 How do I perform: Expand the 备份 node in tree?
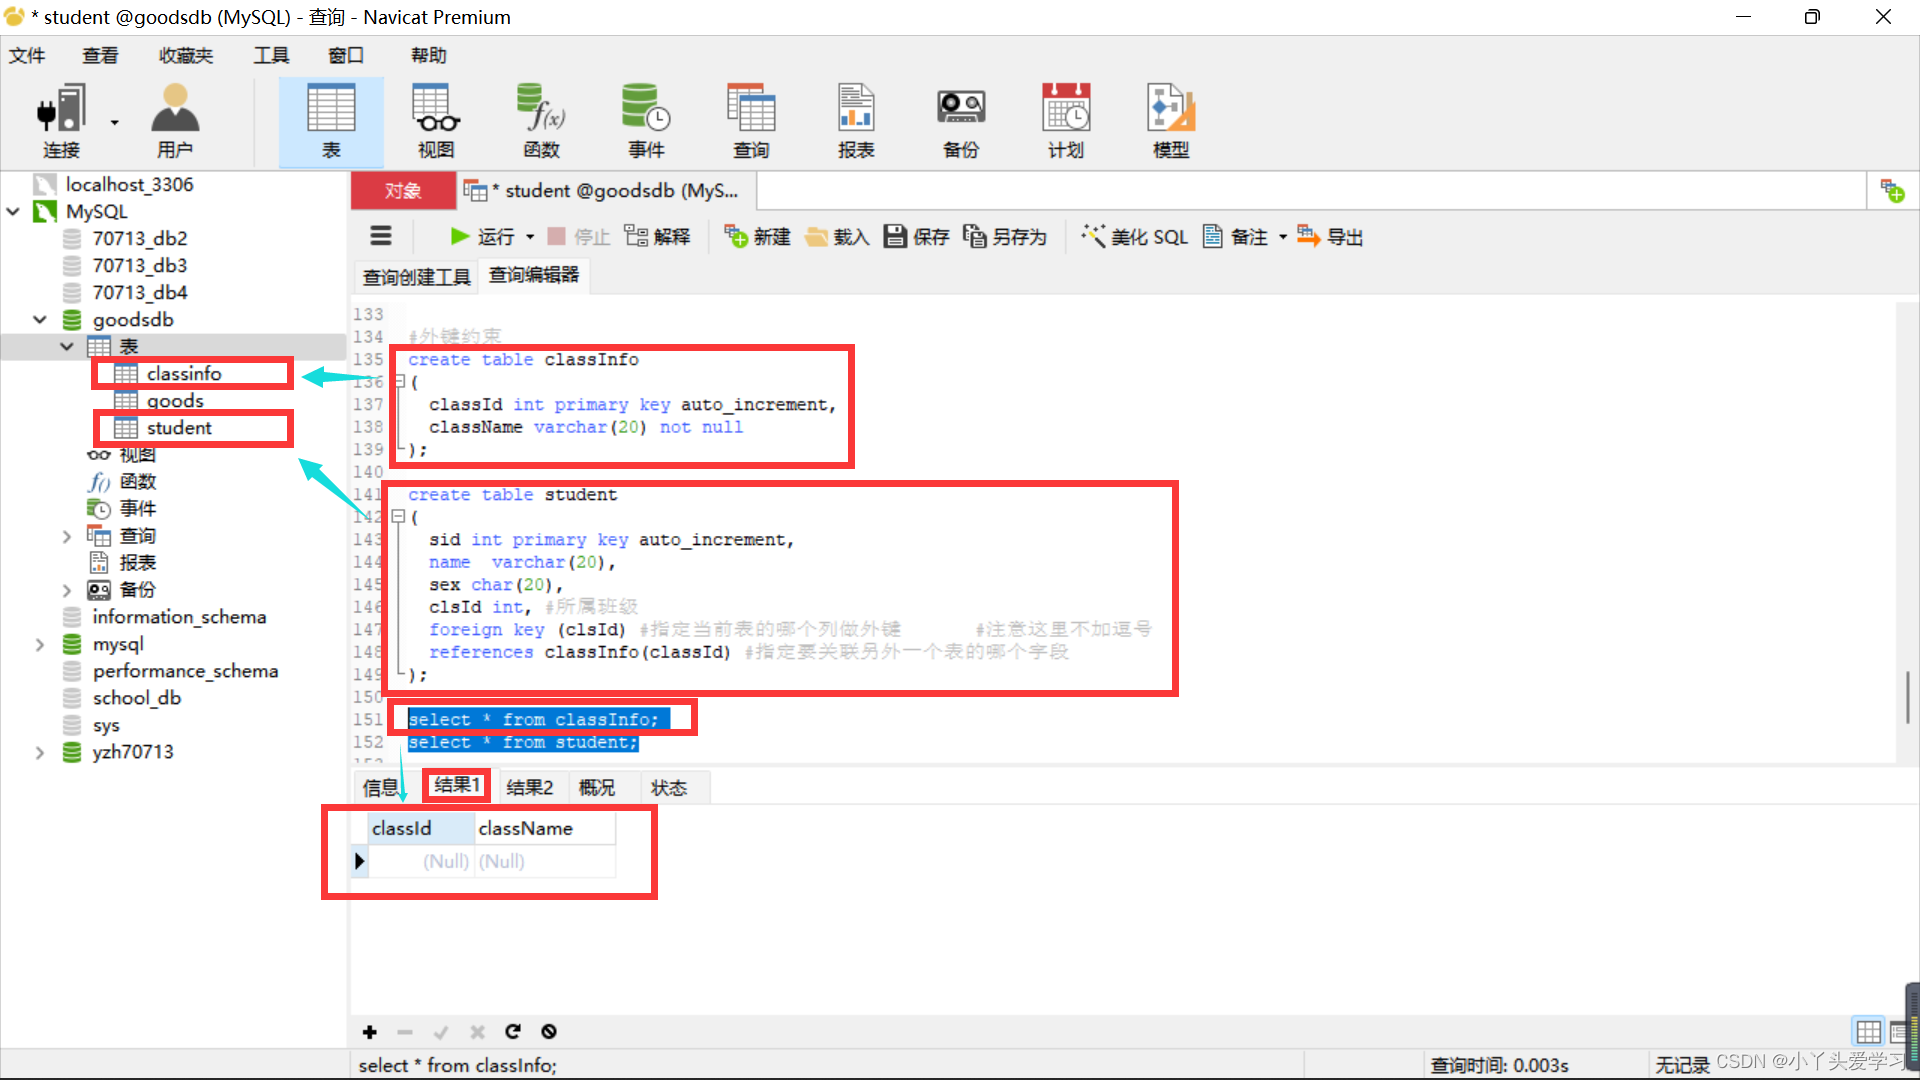pyautogui.click(x=67, y=590)
